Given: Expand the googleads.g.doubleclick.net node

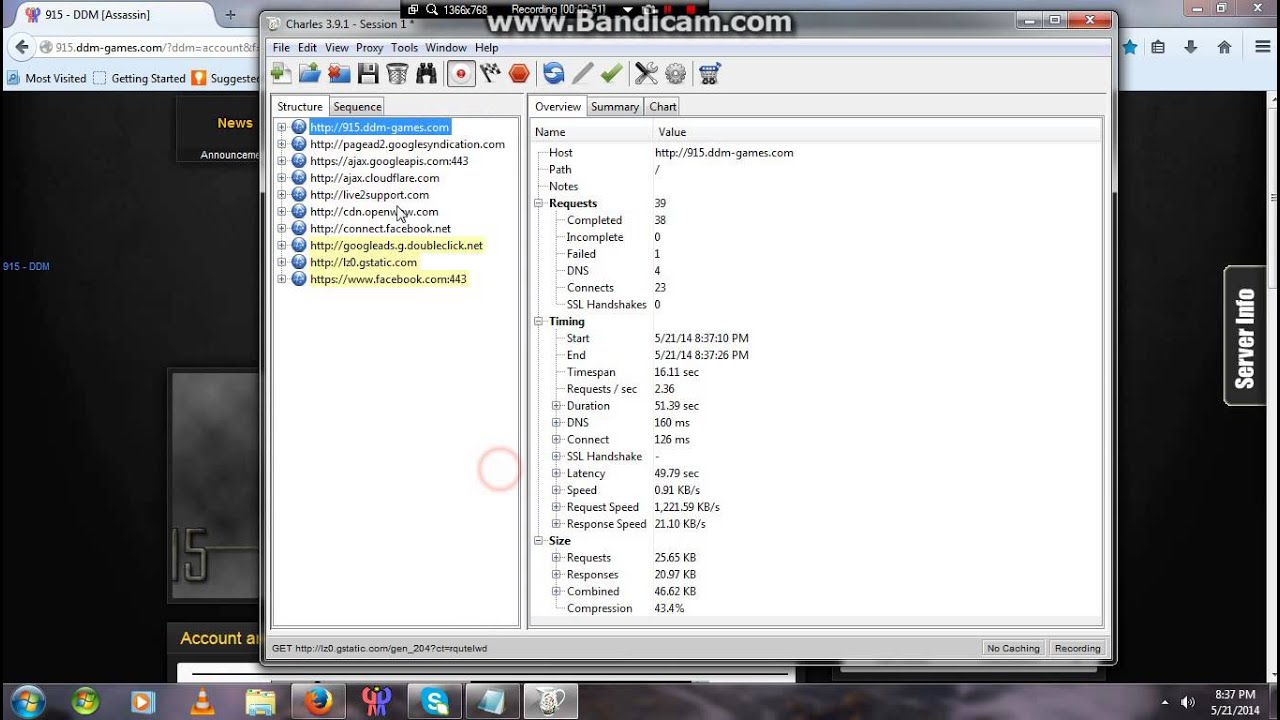Looking at the screenshot, I should pos(282,245).
